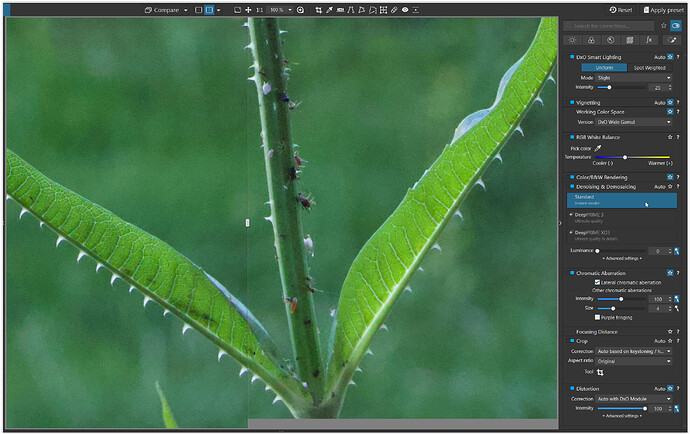Choose DeepPRISME XD3 denoising
690x434 pixels.
(x=622, y=235)
